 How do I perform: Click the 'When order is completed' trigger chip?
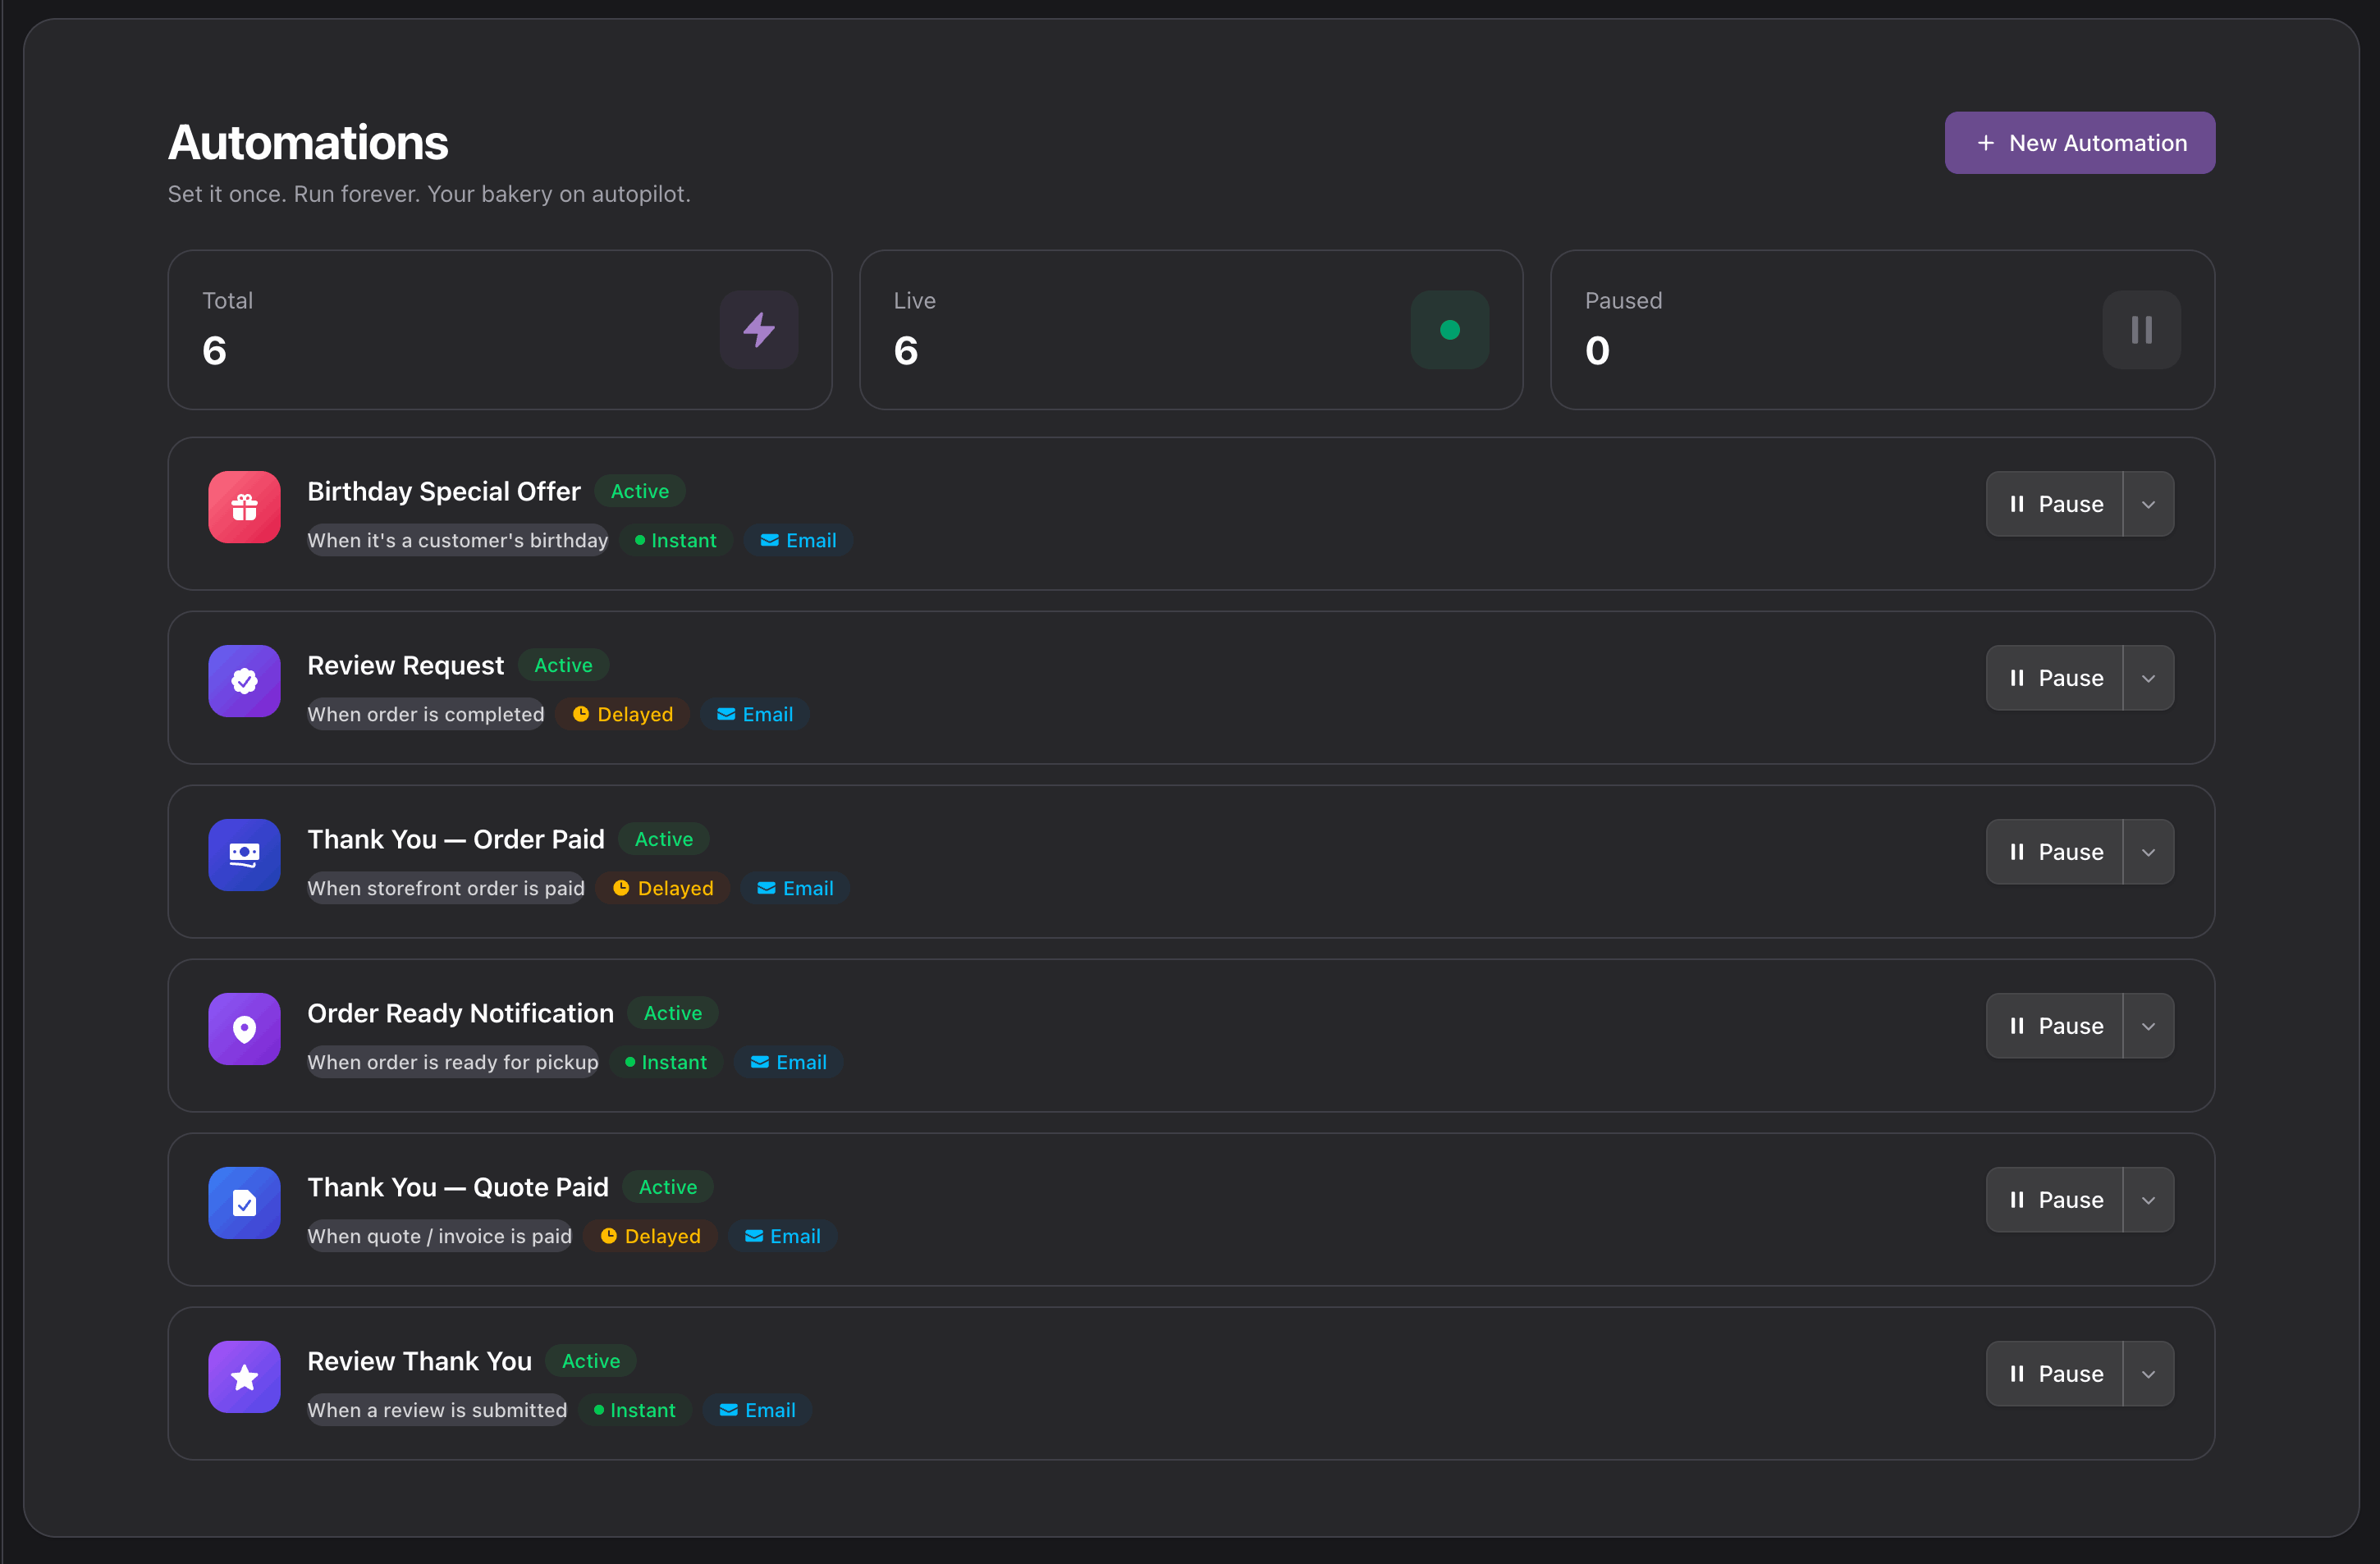tap(425, 714)
